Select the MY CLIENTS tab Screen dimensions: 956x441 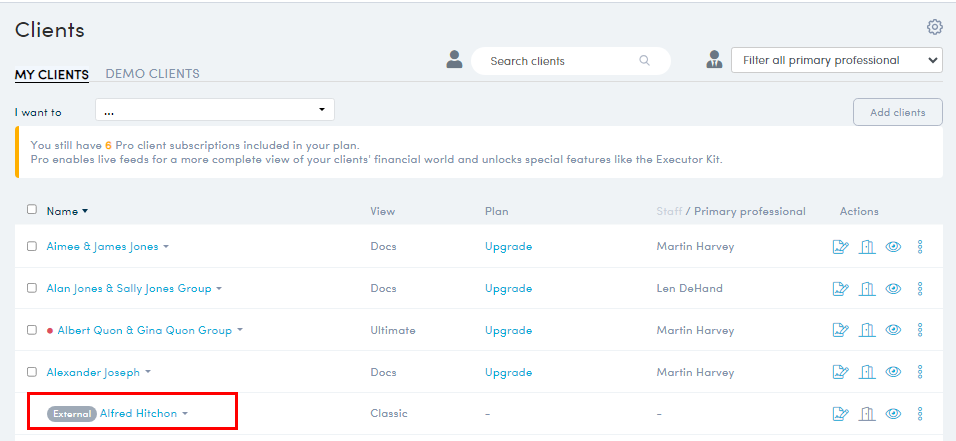pos(52,74)
